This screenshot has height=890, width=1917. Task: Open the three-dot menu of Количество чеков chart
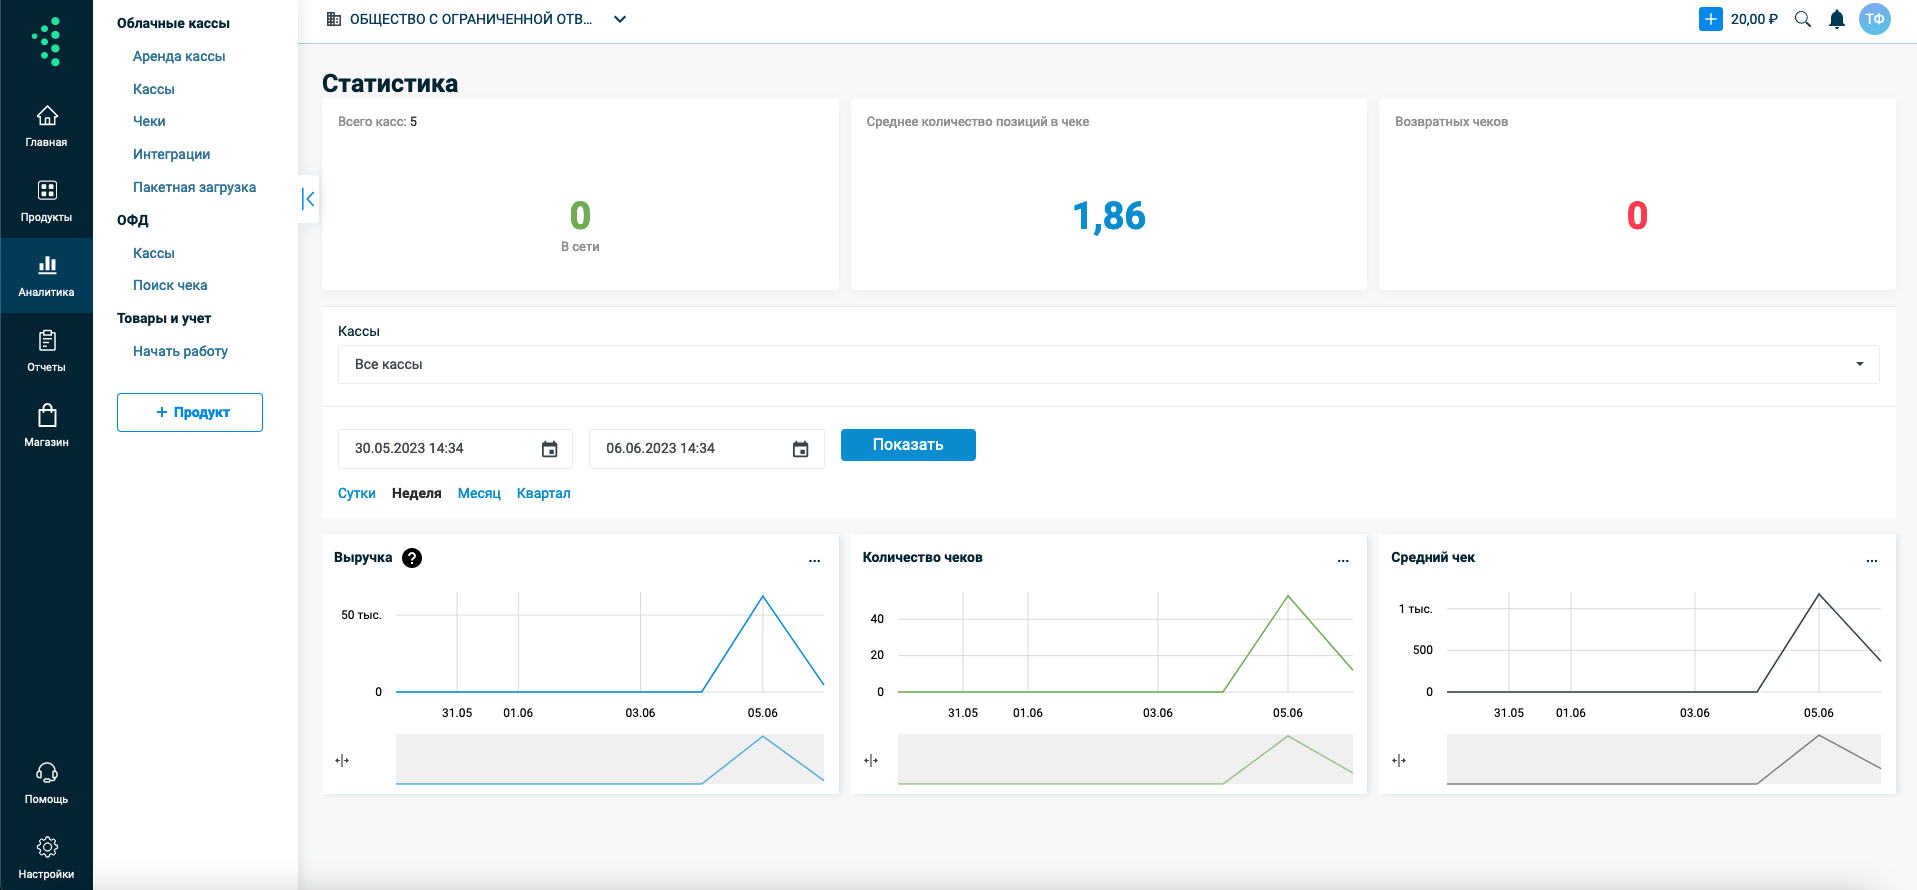click(x=1343, y=560)
